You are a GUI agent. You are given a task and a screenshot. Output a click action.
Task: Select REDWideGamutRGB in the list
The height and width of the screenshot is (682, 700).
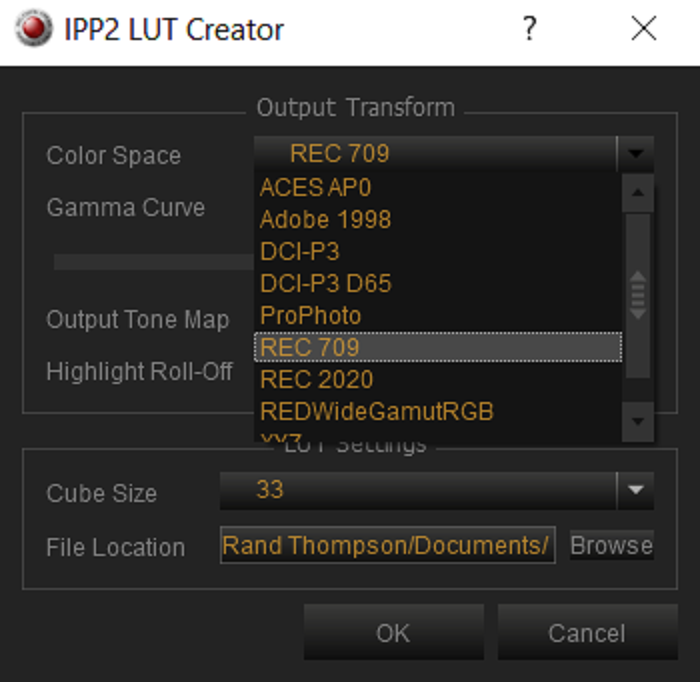pyautogui.click(x=438, y=412)
